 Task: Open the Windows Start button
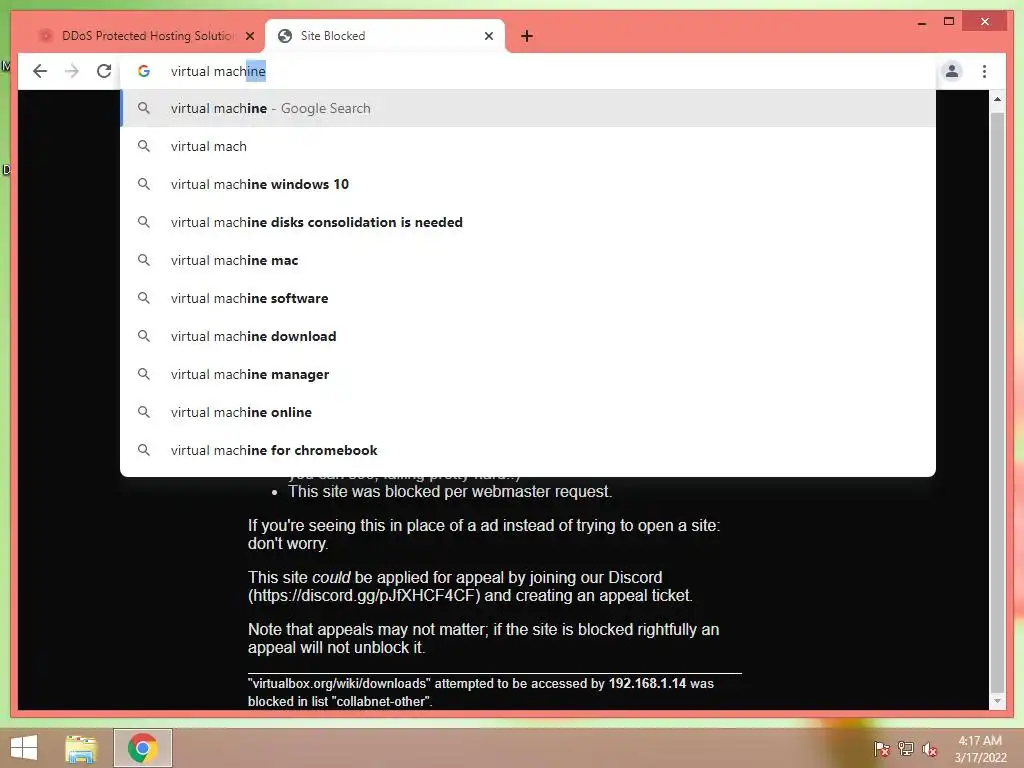click(24, 748)
